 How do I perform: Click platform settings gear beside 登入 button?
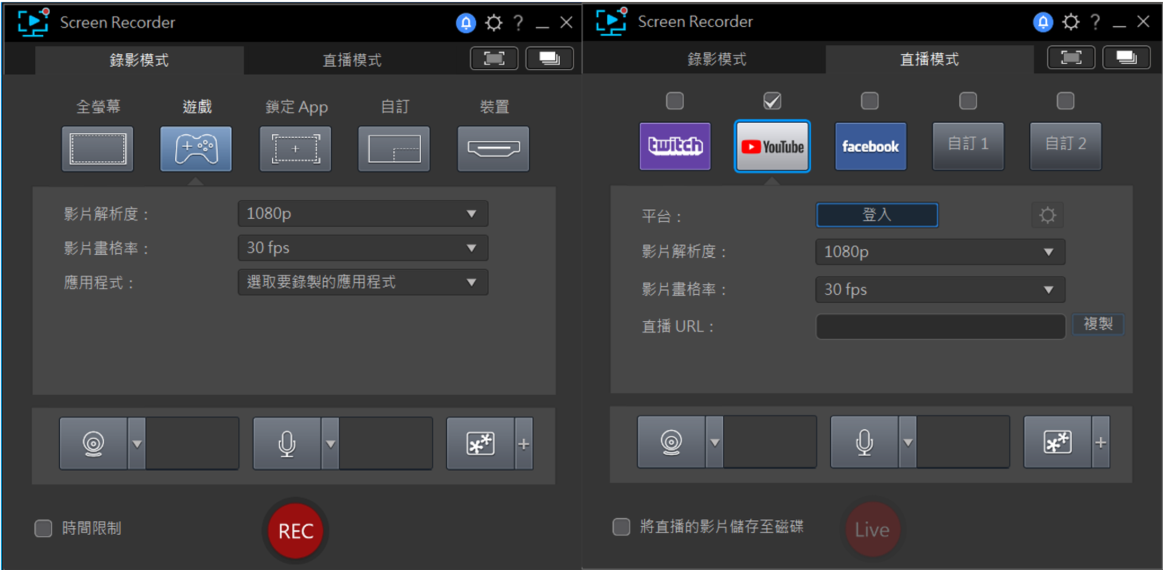point(1047,215)
